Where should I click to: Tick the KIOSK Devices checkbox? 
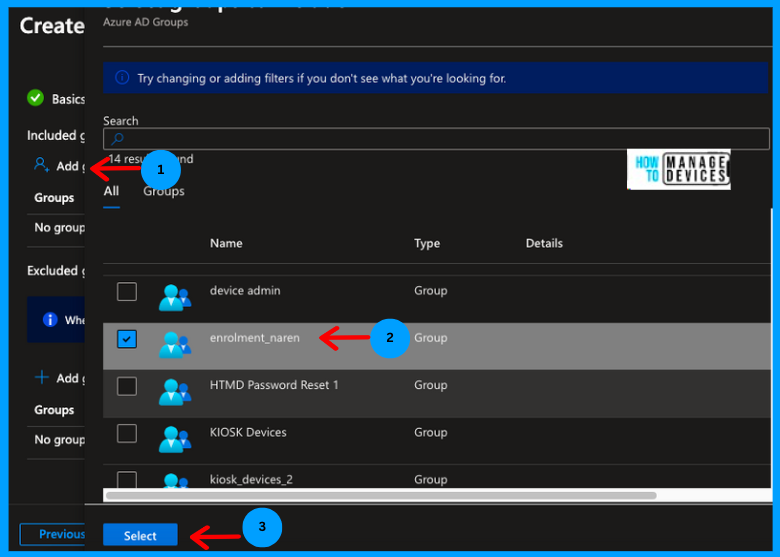click(127, 433)
